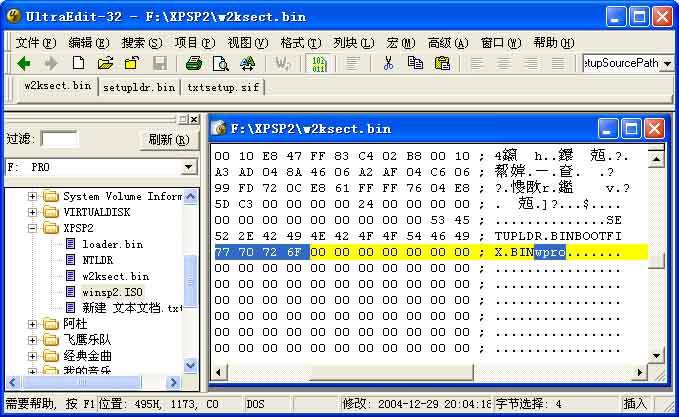Open print preview icon
Screen dimensions: 679x417
pos(221,64)
